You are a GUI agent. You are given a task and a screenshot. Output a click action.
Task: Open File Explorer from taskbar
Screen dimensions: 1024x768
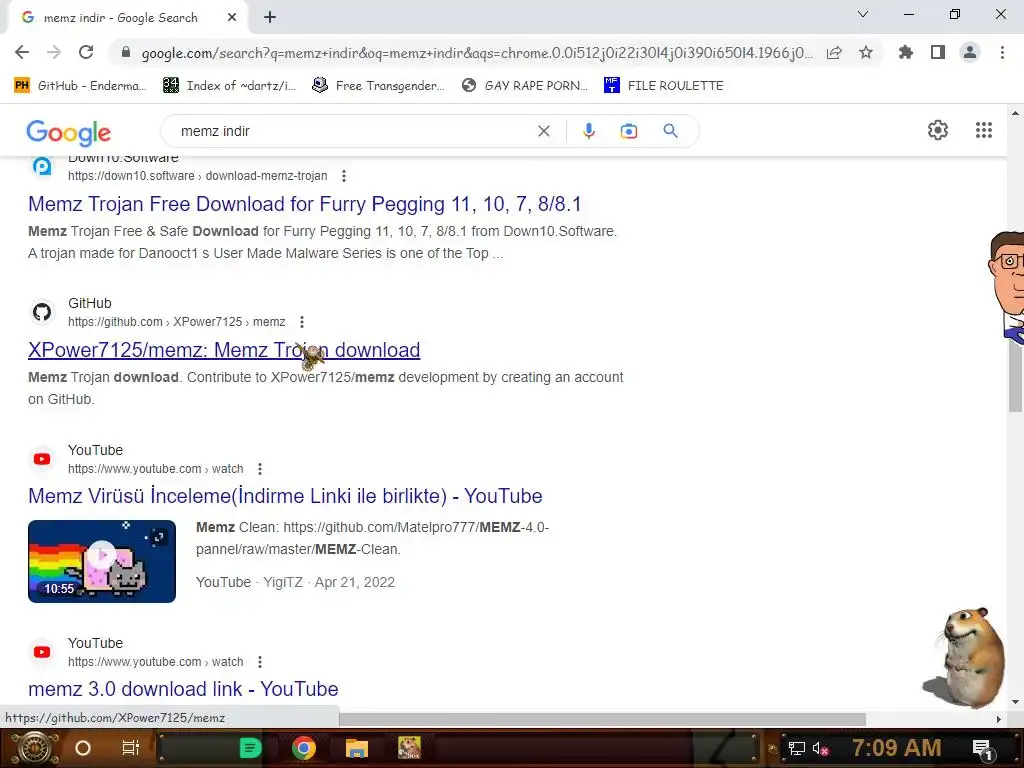pyautogui.click(x=357, y=748)
